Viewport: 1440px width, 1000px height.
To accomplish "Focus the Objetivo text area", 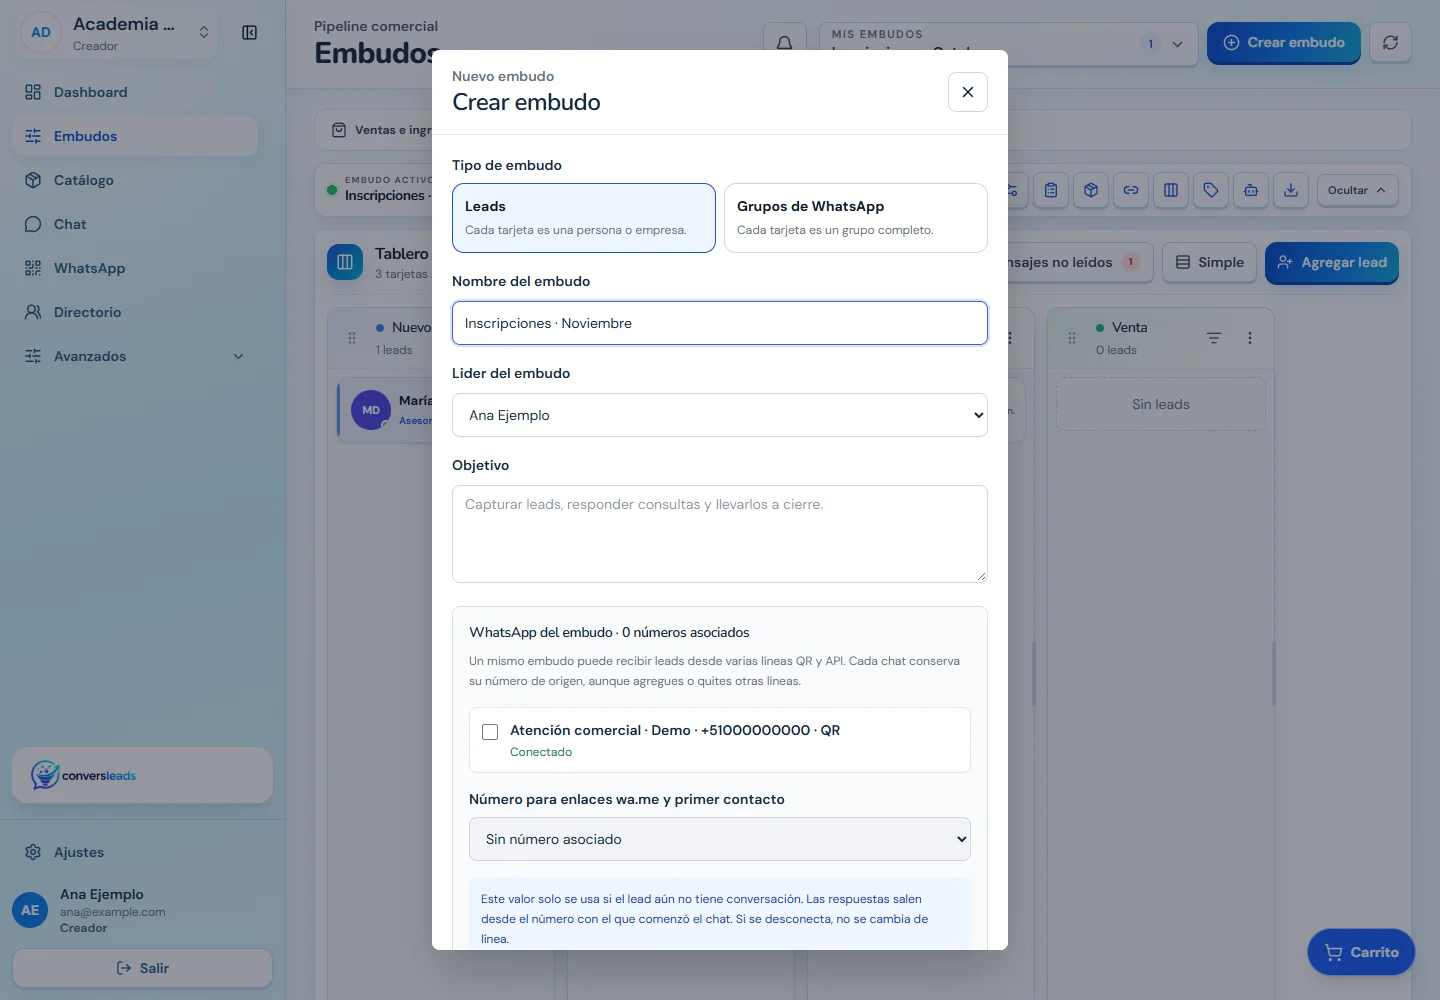I will [x=720, y=534].
